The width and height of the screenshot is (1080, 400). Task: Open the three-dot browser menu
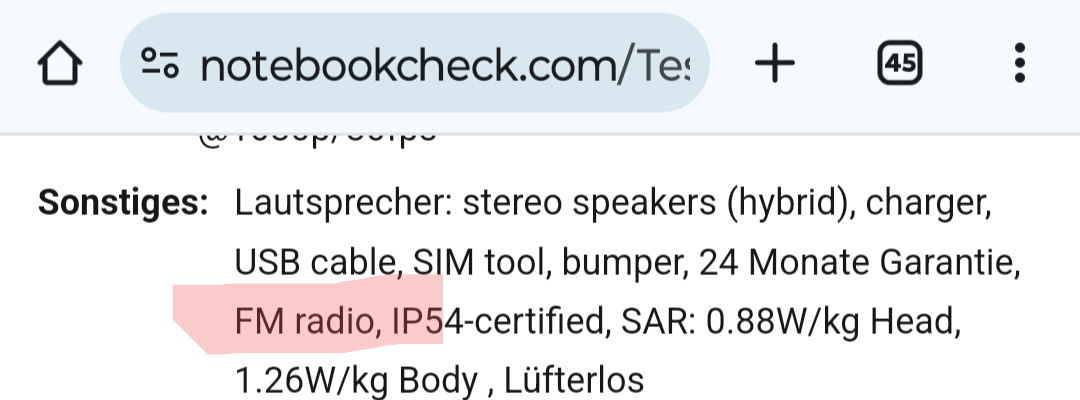click(1019, 65)
